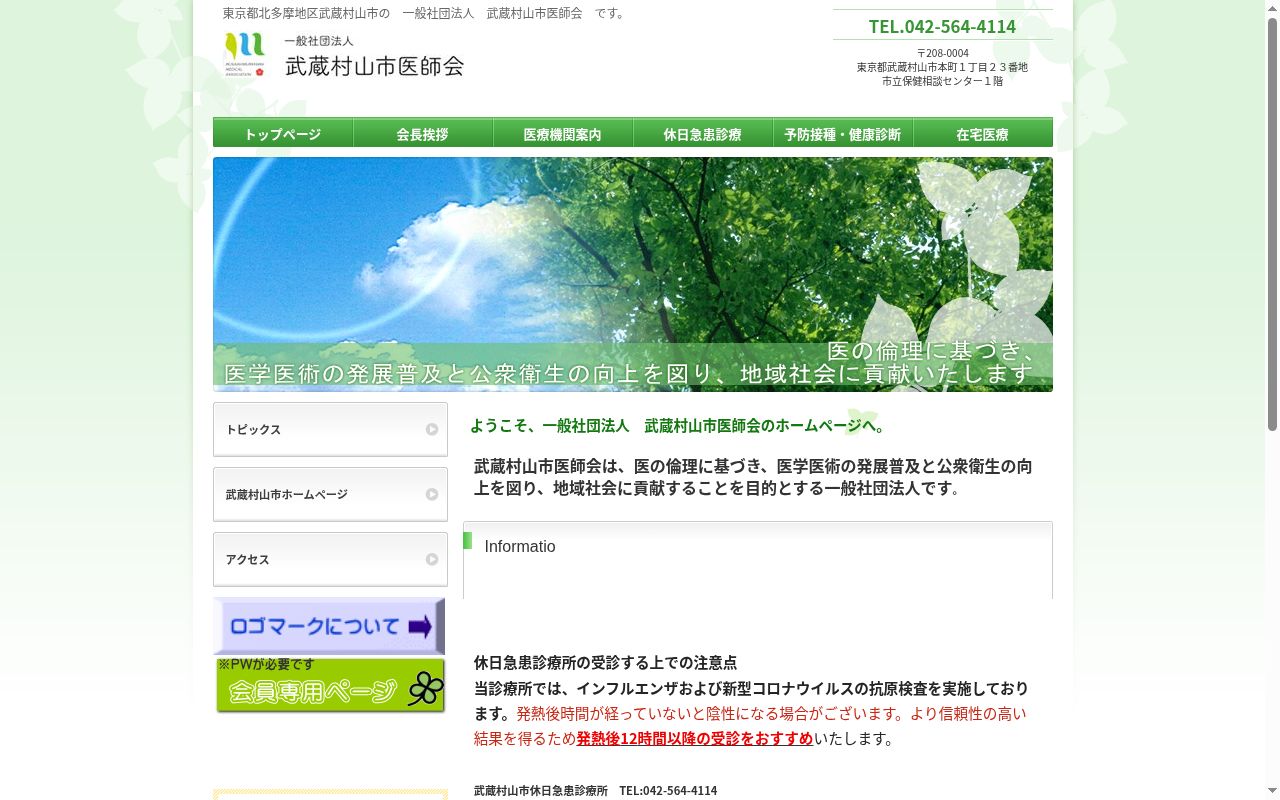
Task: Open the トピックス sidebar button
Action: [330, 429]
